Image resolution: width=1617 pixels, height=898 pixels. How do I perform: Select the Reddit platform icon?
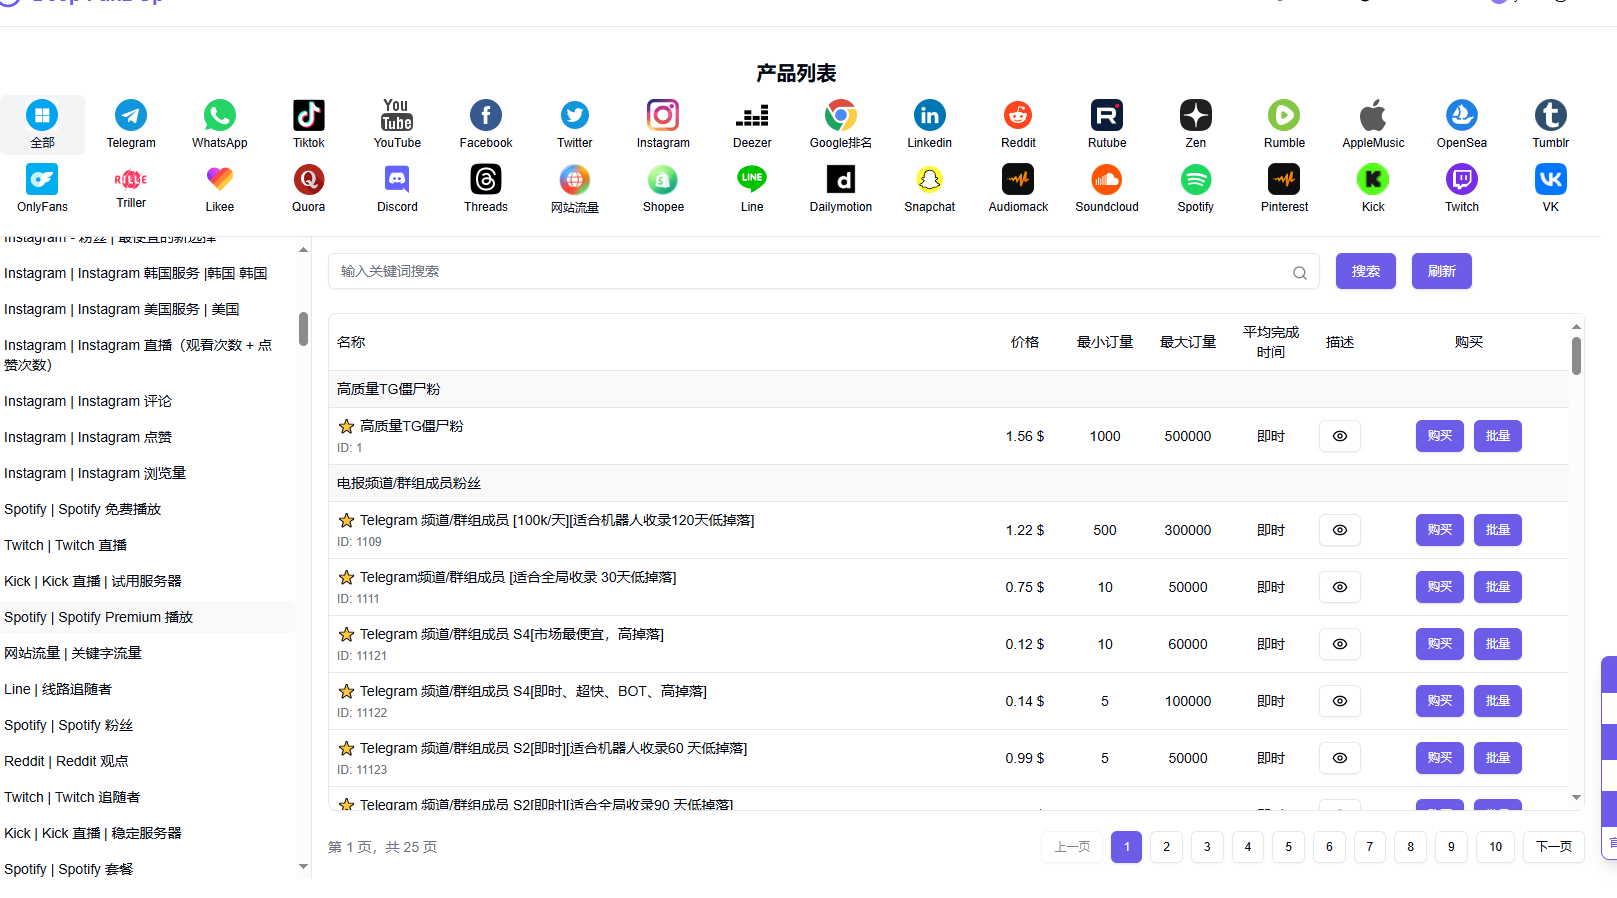pyautogui.click(x=1018, y=115)
